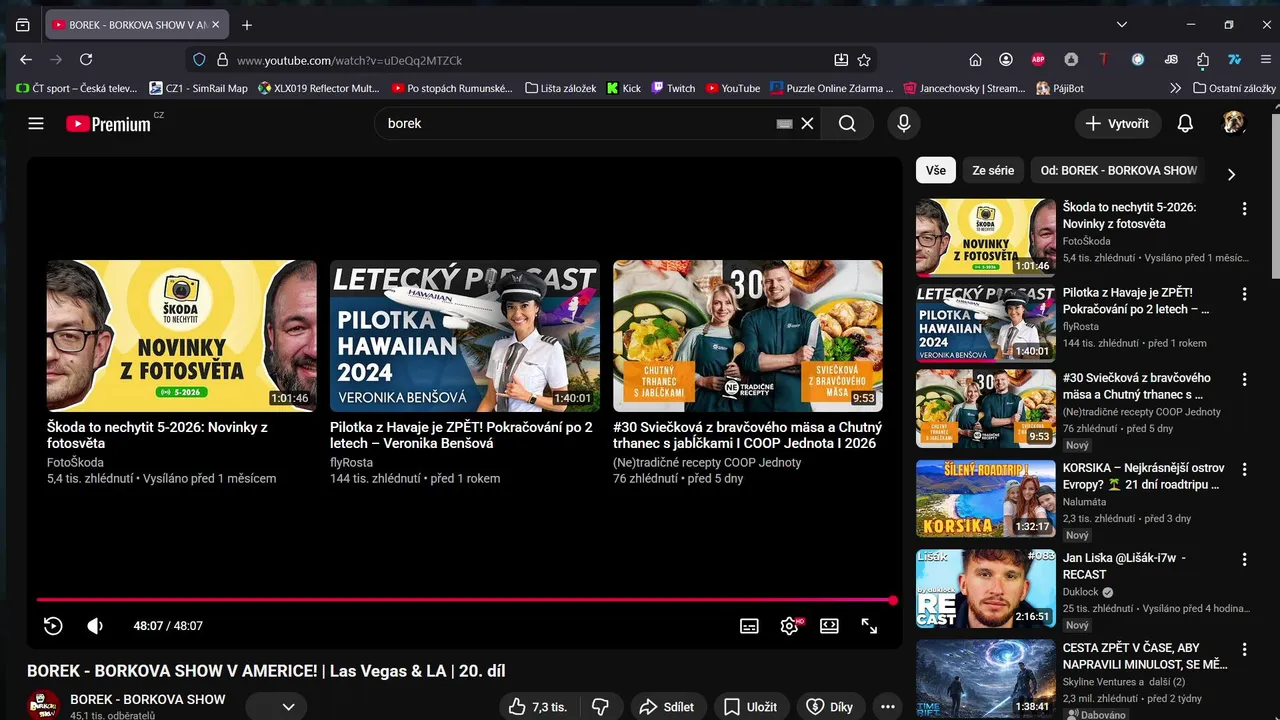Seek using the red progress bar
Viewport: 1280px width, 720px height.
tap(465, 600)
